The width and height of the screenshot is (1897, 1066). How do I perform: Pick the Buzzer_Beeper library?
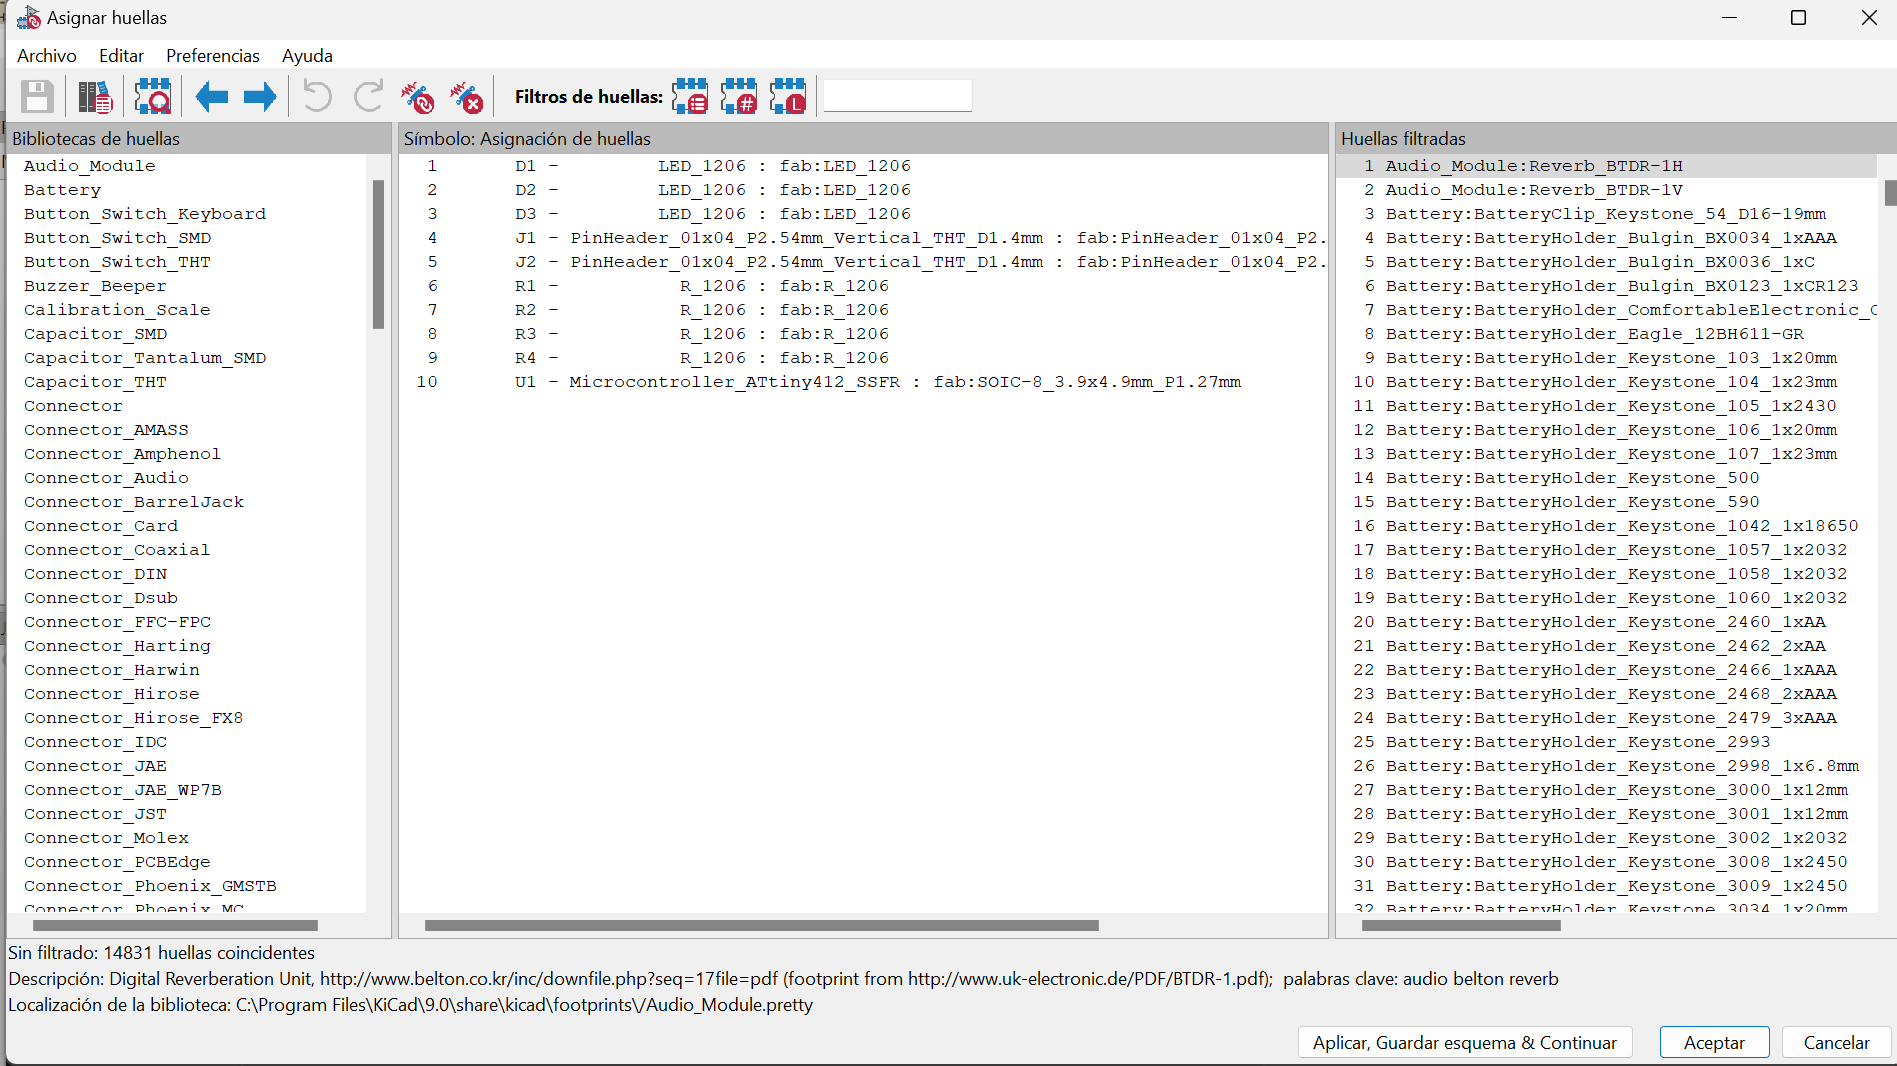click(95, 286)
